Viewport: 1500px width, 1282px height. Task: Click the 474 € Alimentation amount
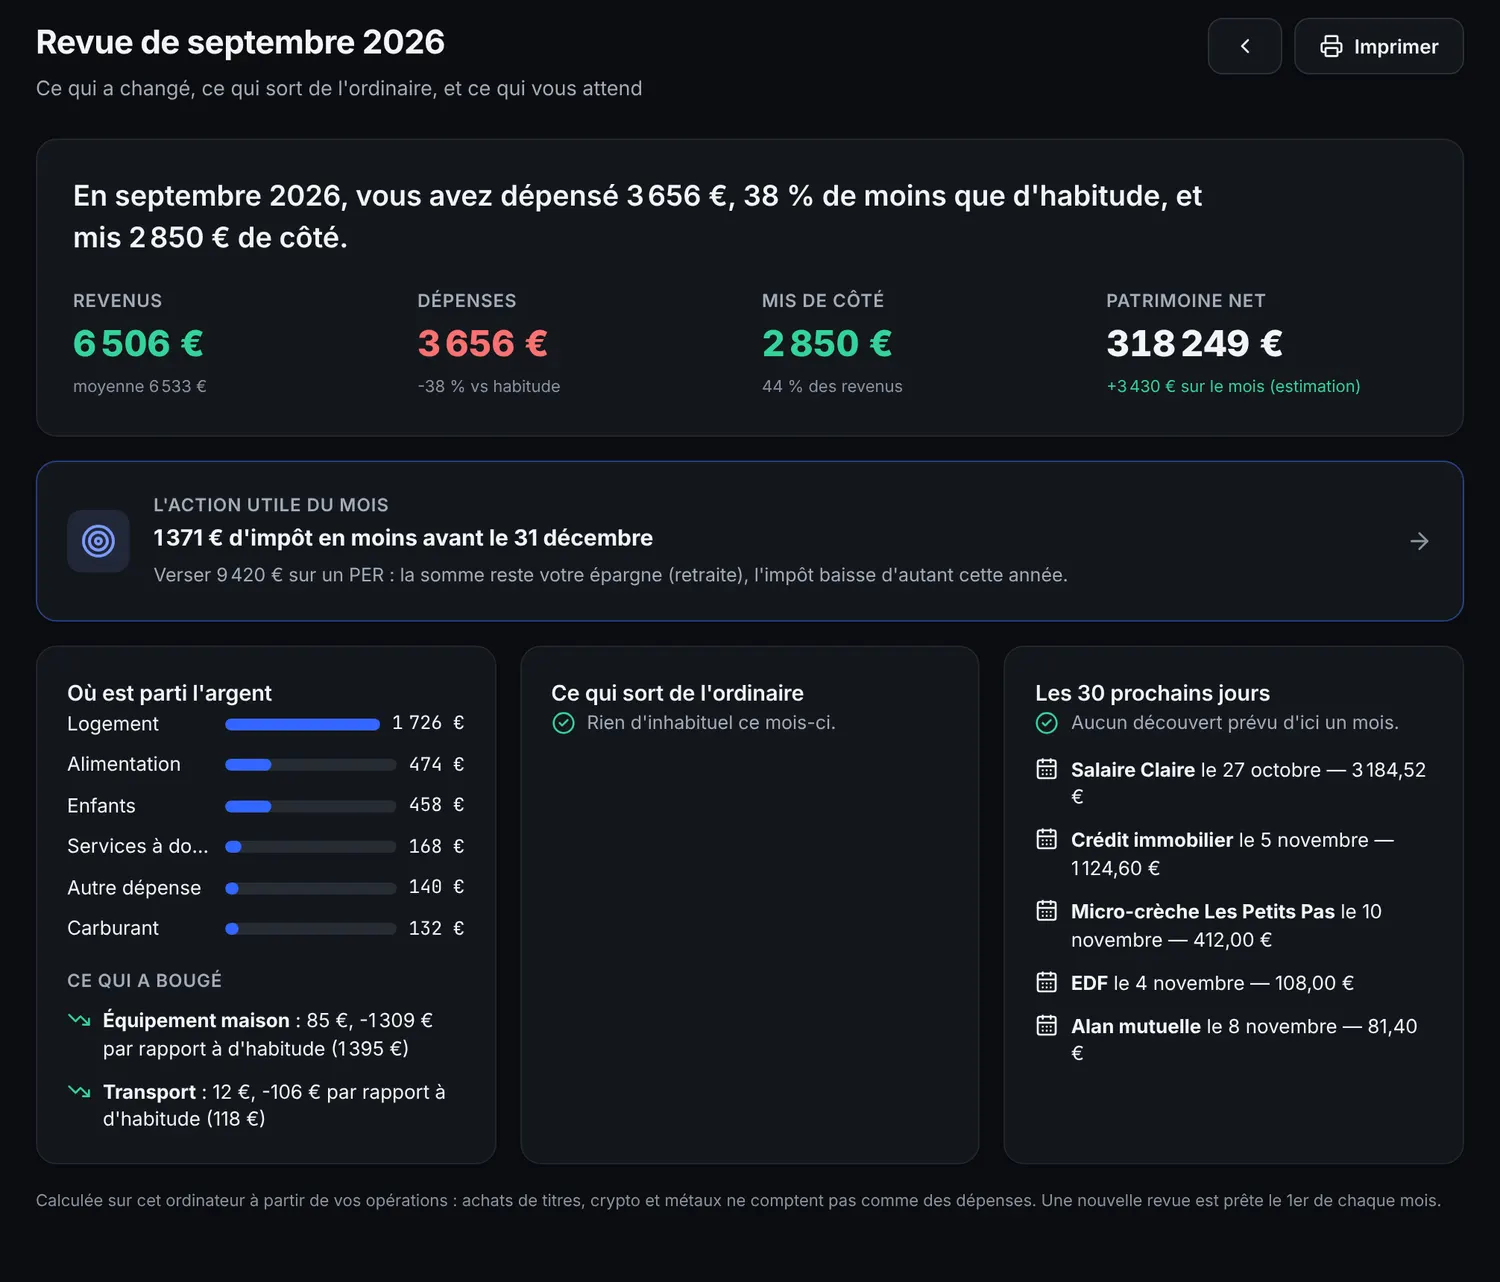tap(436, 764)
